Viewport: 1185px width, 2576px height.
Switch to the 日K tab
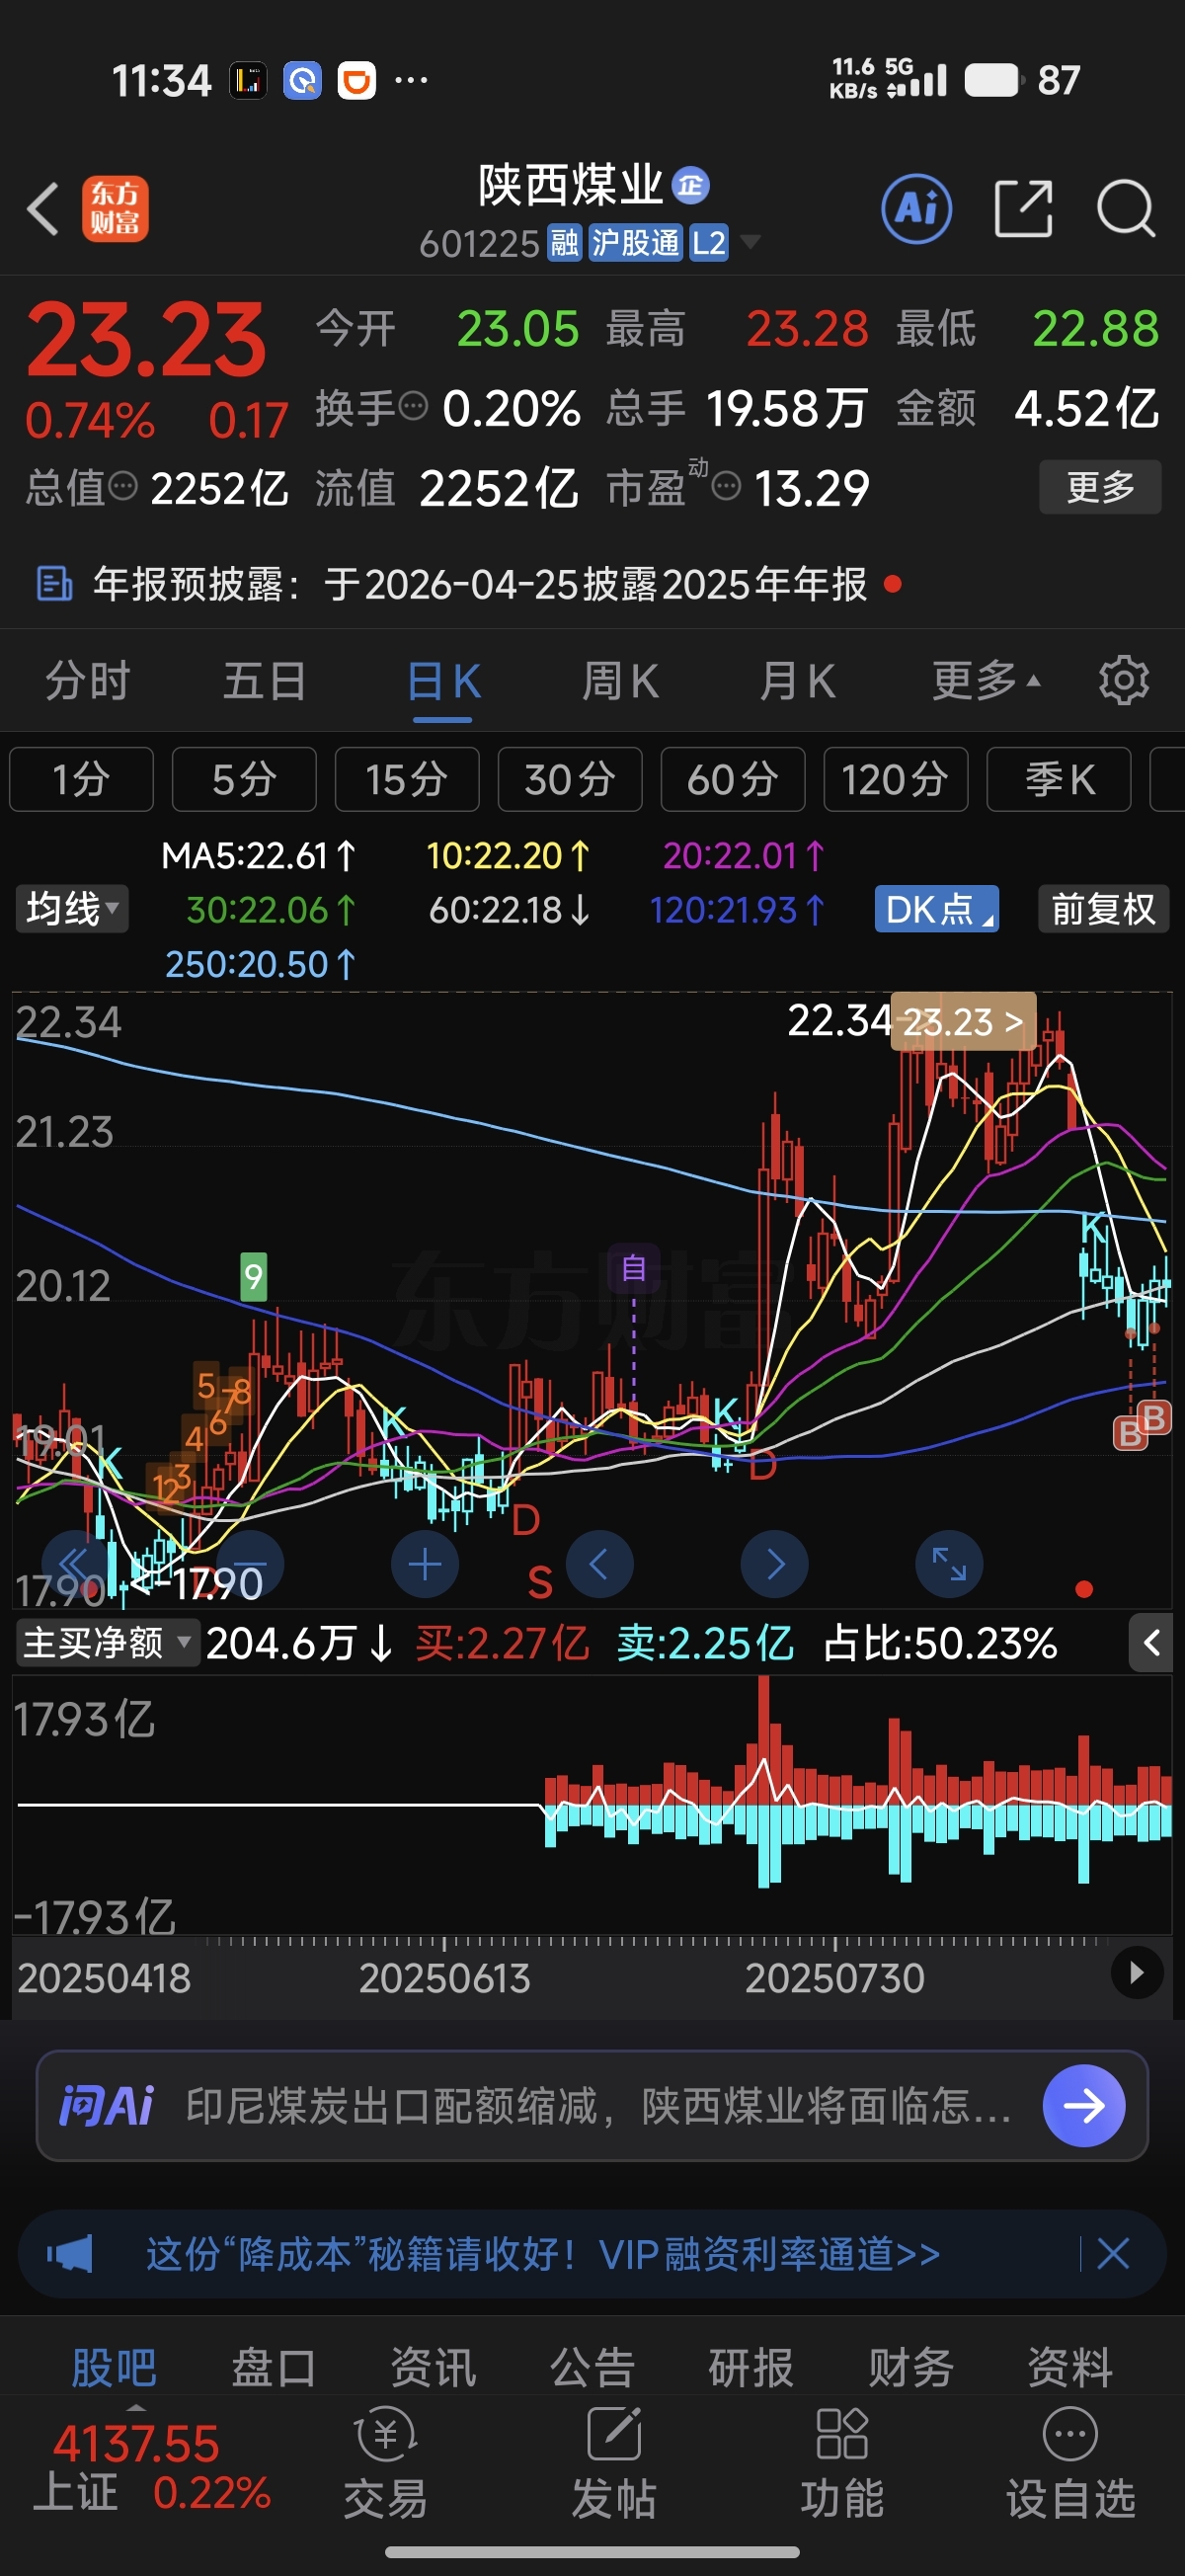coord(444,681)
